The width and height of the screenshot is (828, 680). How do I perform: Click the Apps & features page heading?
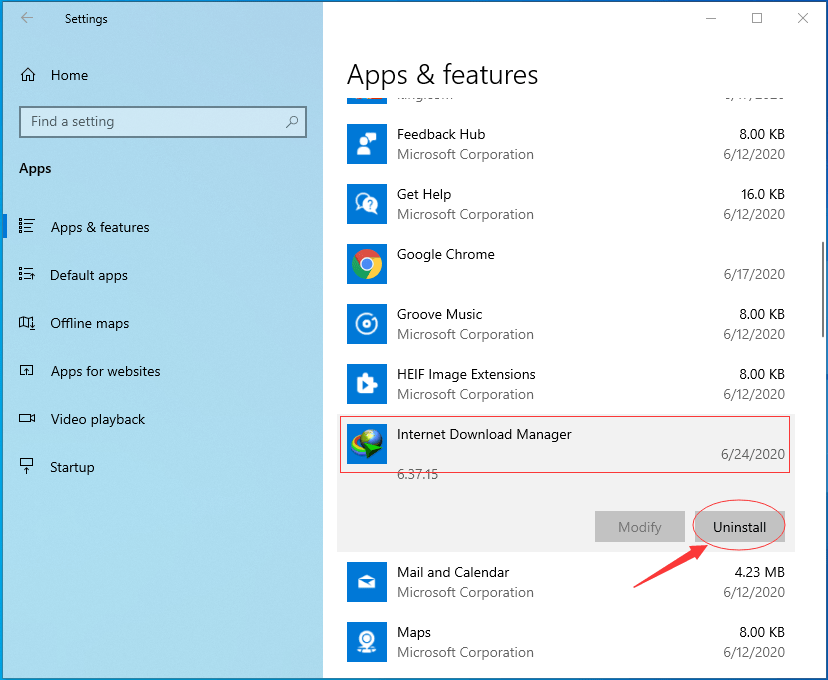point(443,75)
